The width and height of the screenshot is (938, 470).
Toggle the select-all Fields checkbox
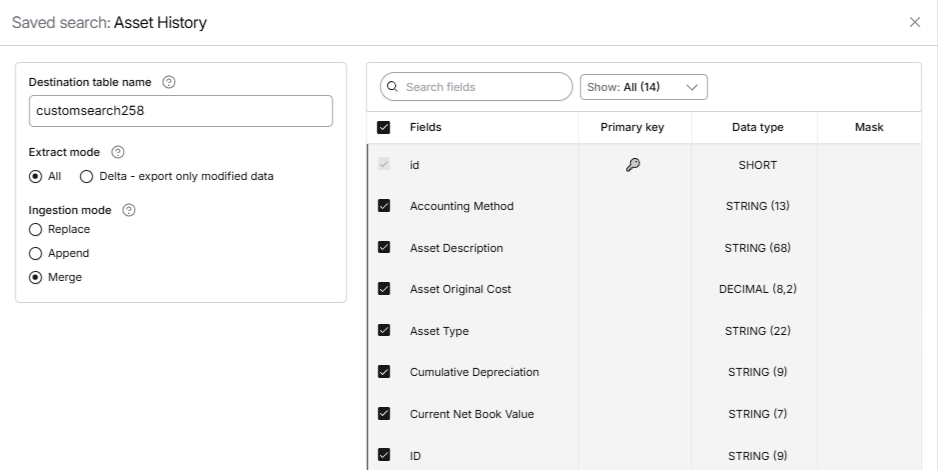coord(383,127)
